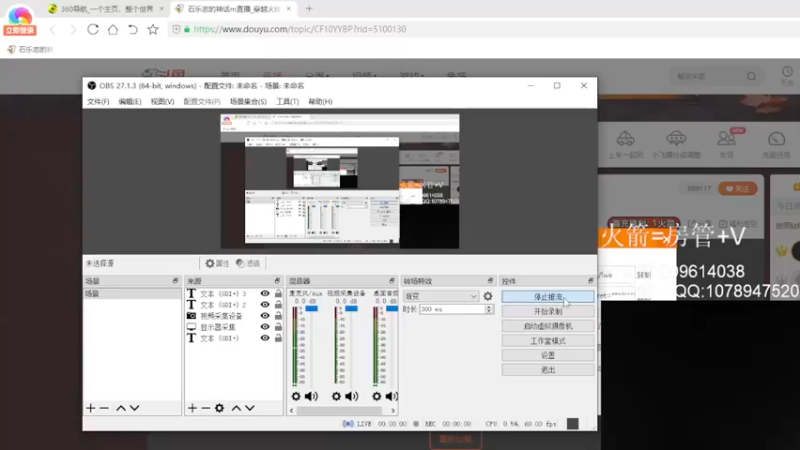
Task: Open the 编辑(E) menu
Action: [x=130, y=102]
